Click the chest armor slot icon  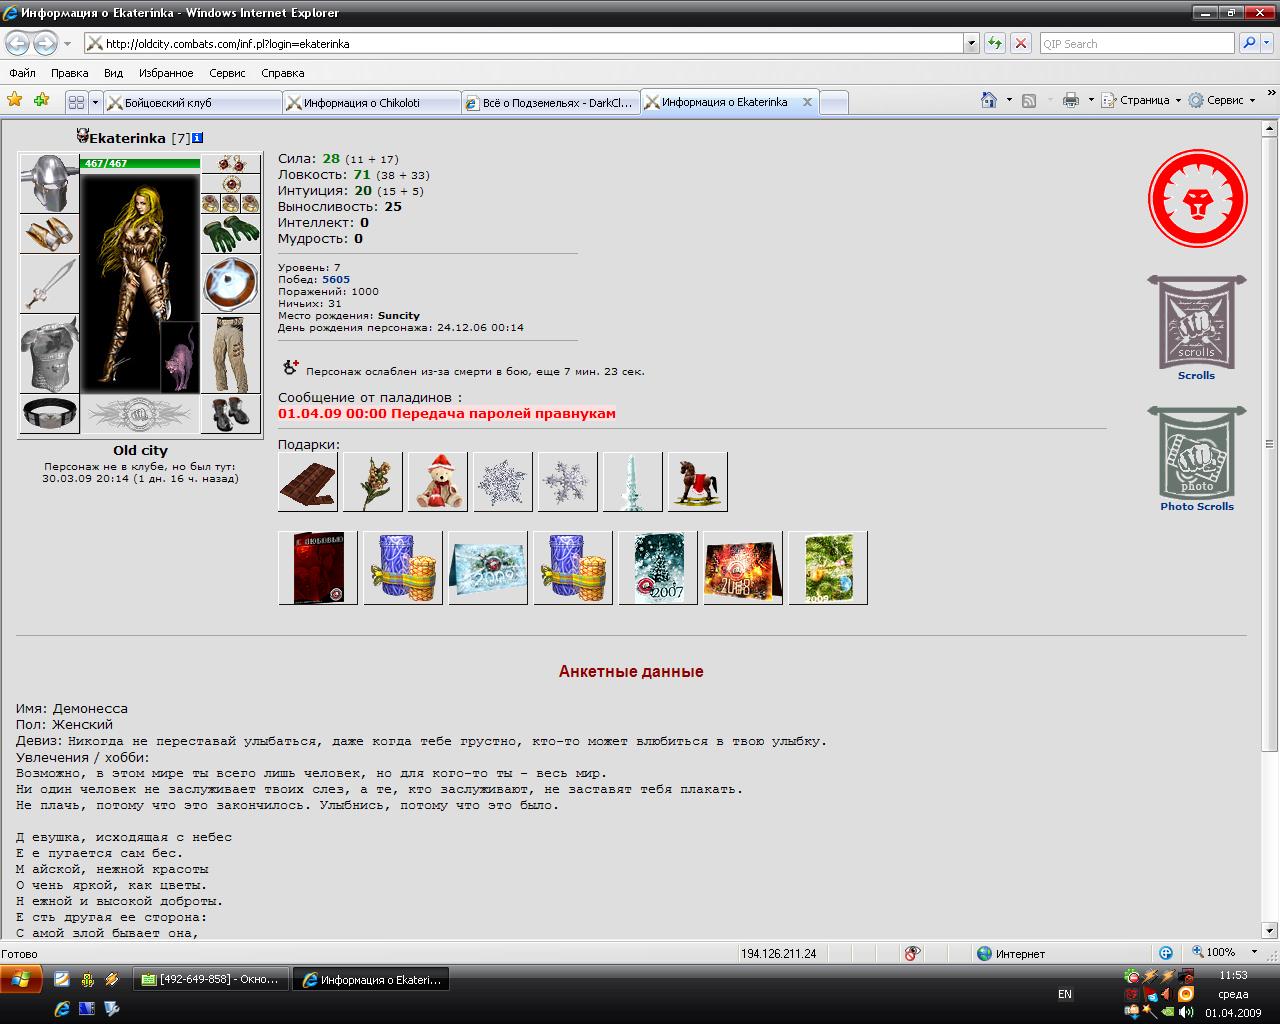tap(49, 354)
